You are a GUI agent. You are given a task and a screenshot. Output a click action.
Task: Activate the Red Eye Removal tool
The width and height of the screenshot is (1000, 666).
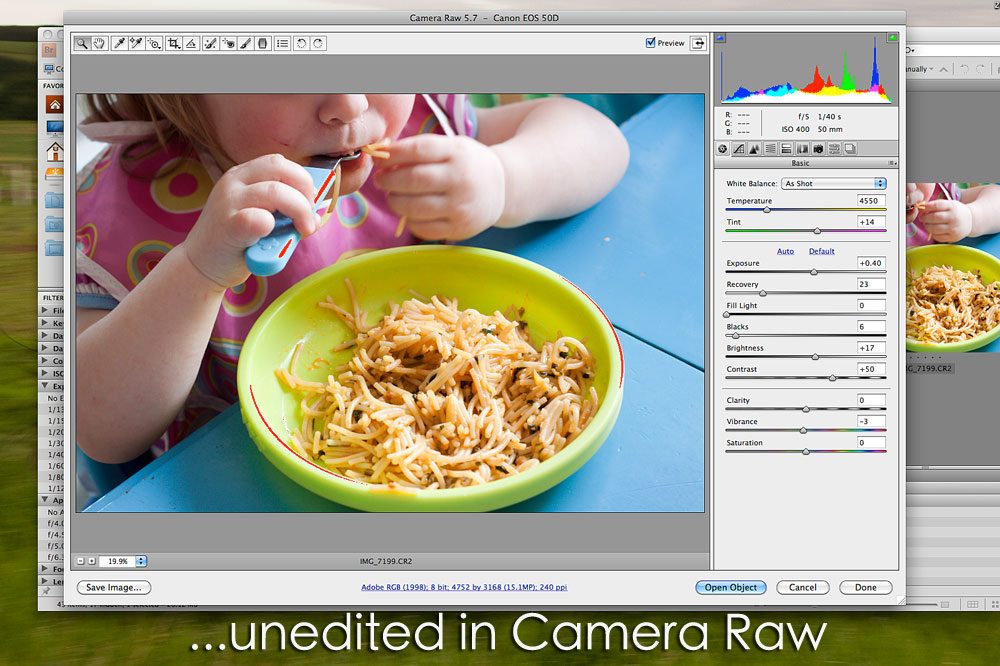228,44
